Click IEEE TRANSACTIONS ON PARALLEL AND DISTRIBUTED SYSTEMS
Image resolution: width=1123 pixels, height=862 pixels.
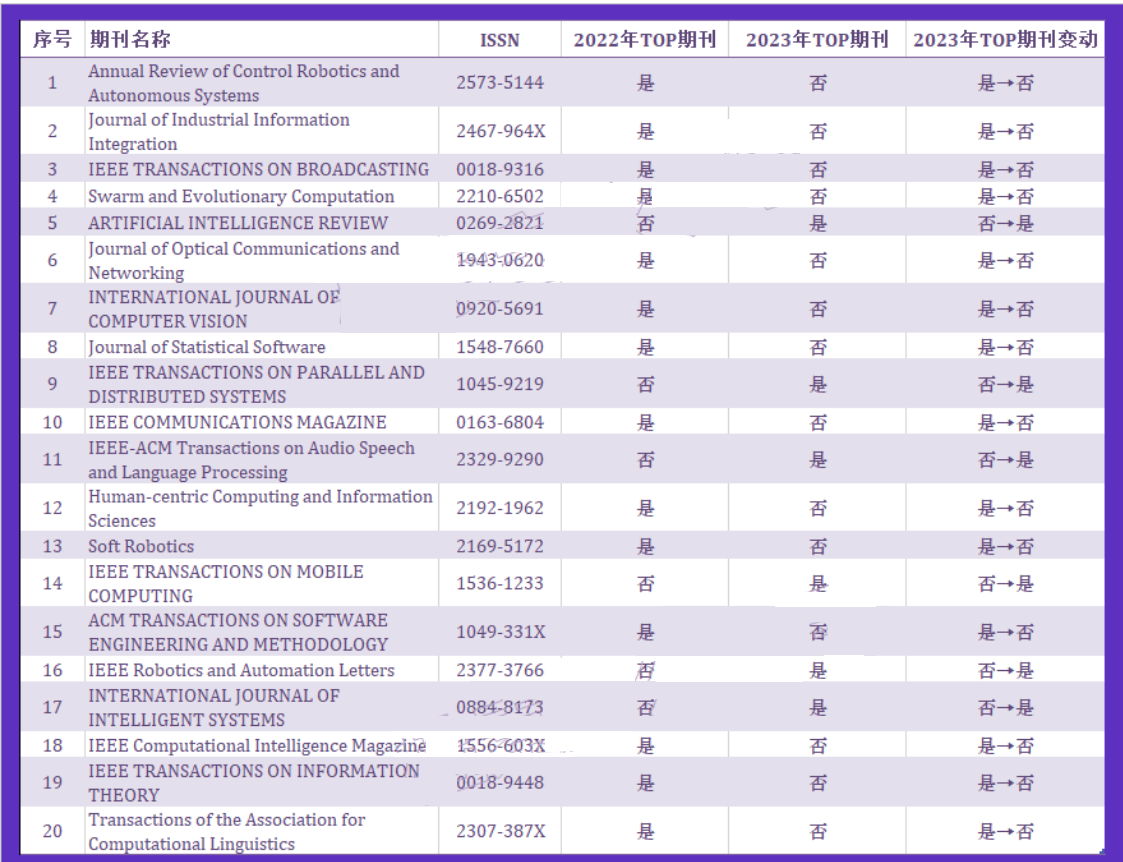[x=256, y=384]
